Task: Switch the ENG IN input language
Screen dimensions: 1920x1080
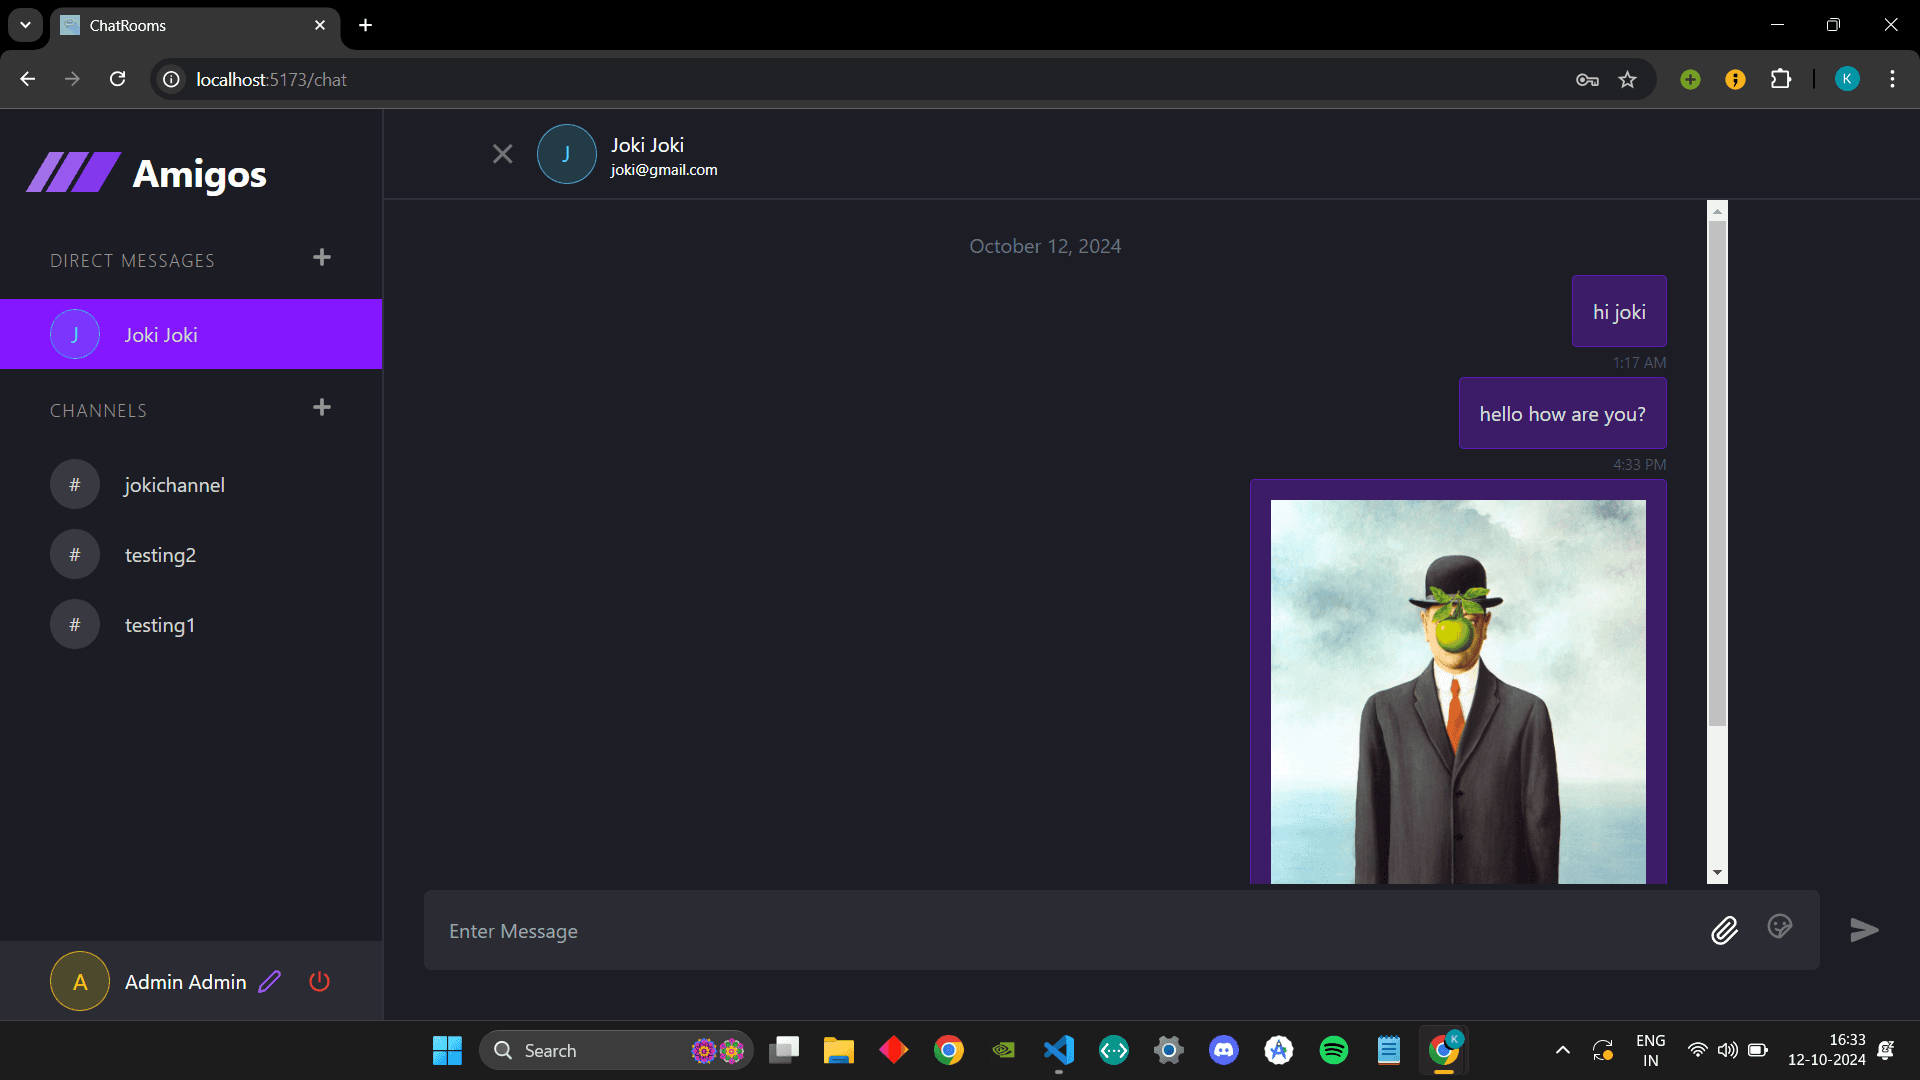Action: [x=1650, y=1050]
